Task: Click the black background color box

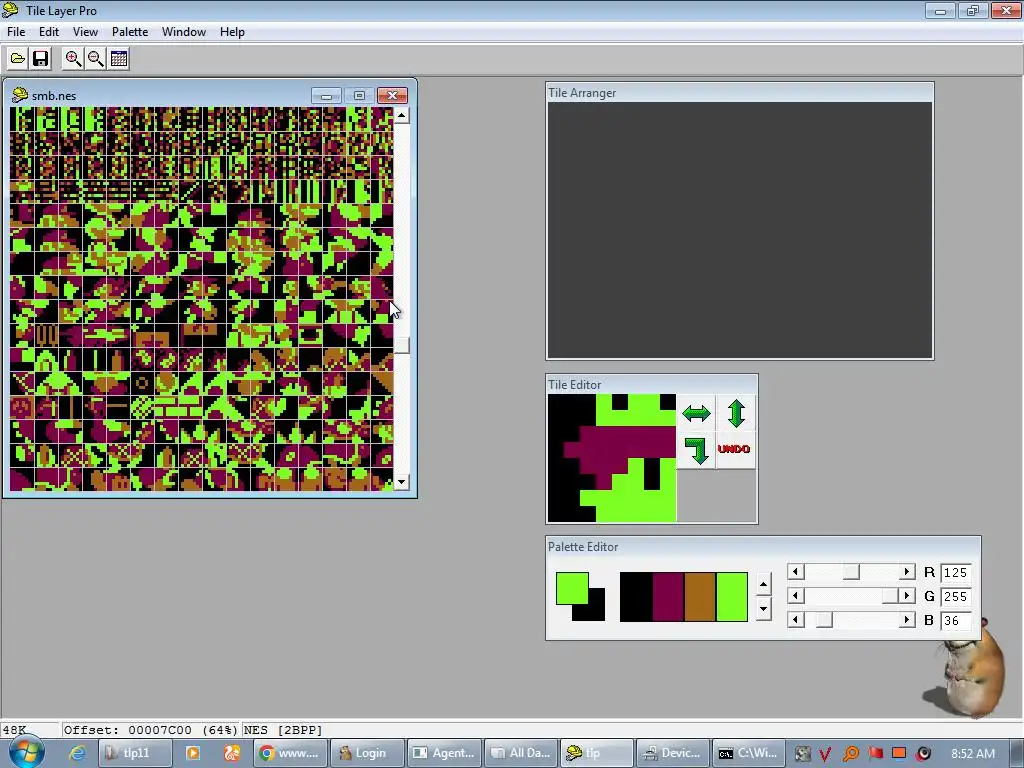Action: click(596, 612)
